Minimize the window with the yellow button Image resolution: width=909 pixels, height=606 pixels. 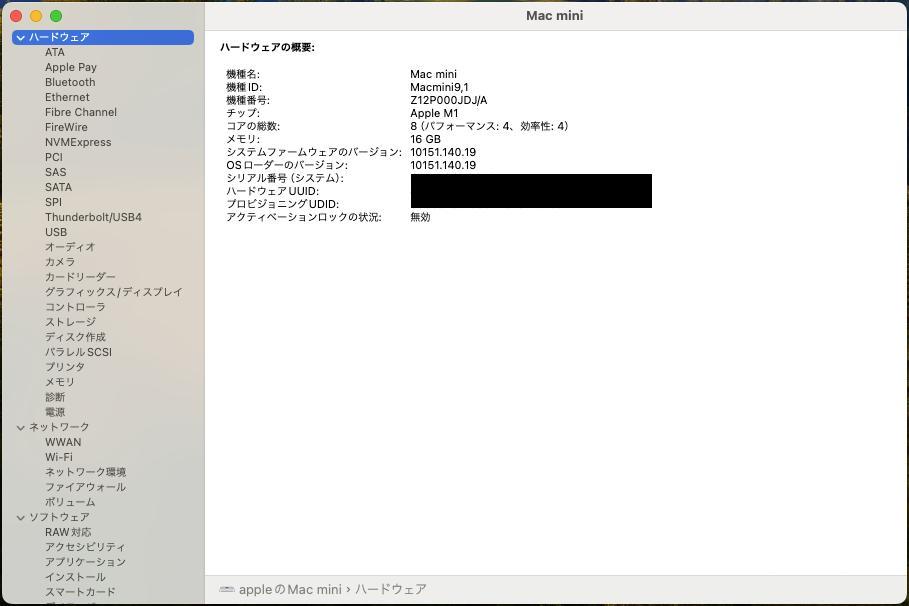(36, 16)
